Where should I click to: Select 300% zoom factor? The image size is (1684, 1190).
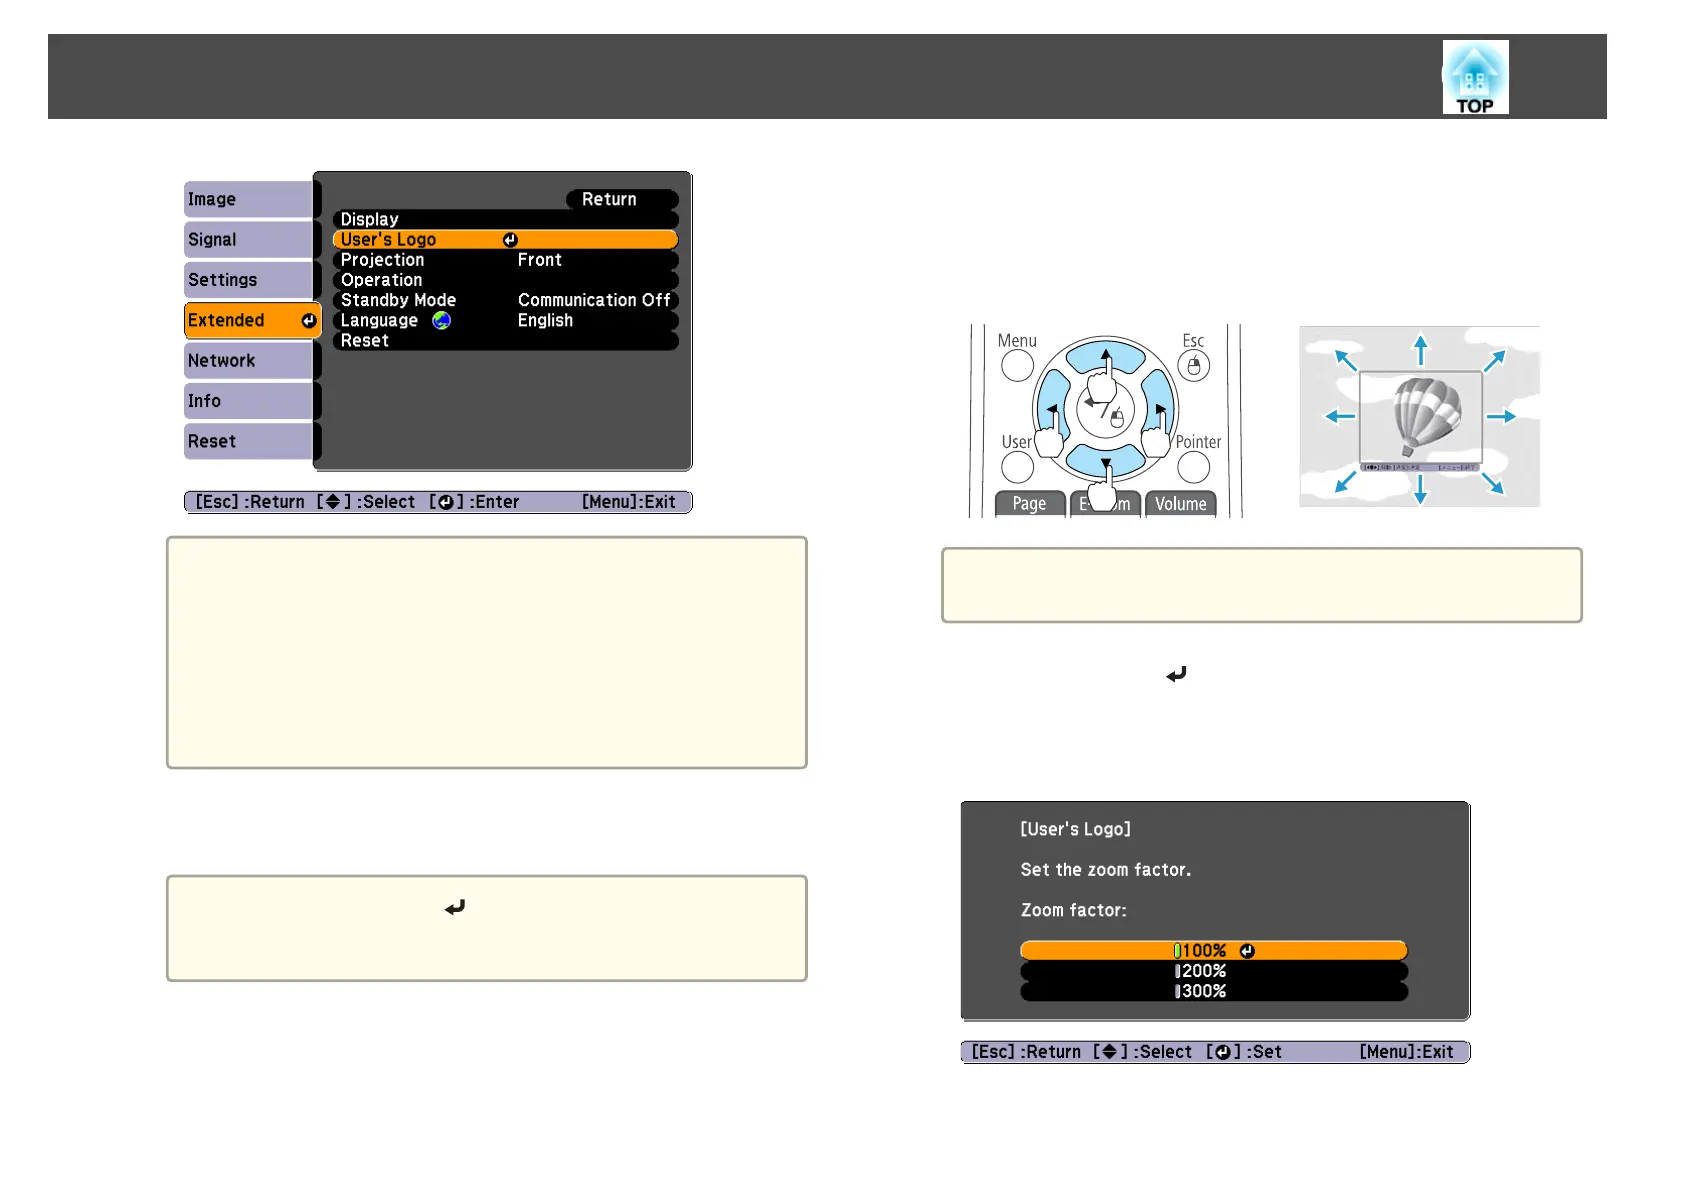click(1214, 991)
